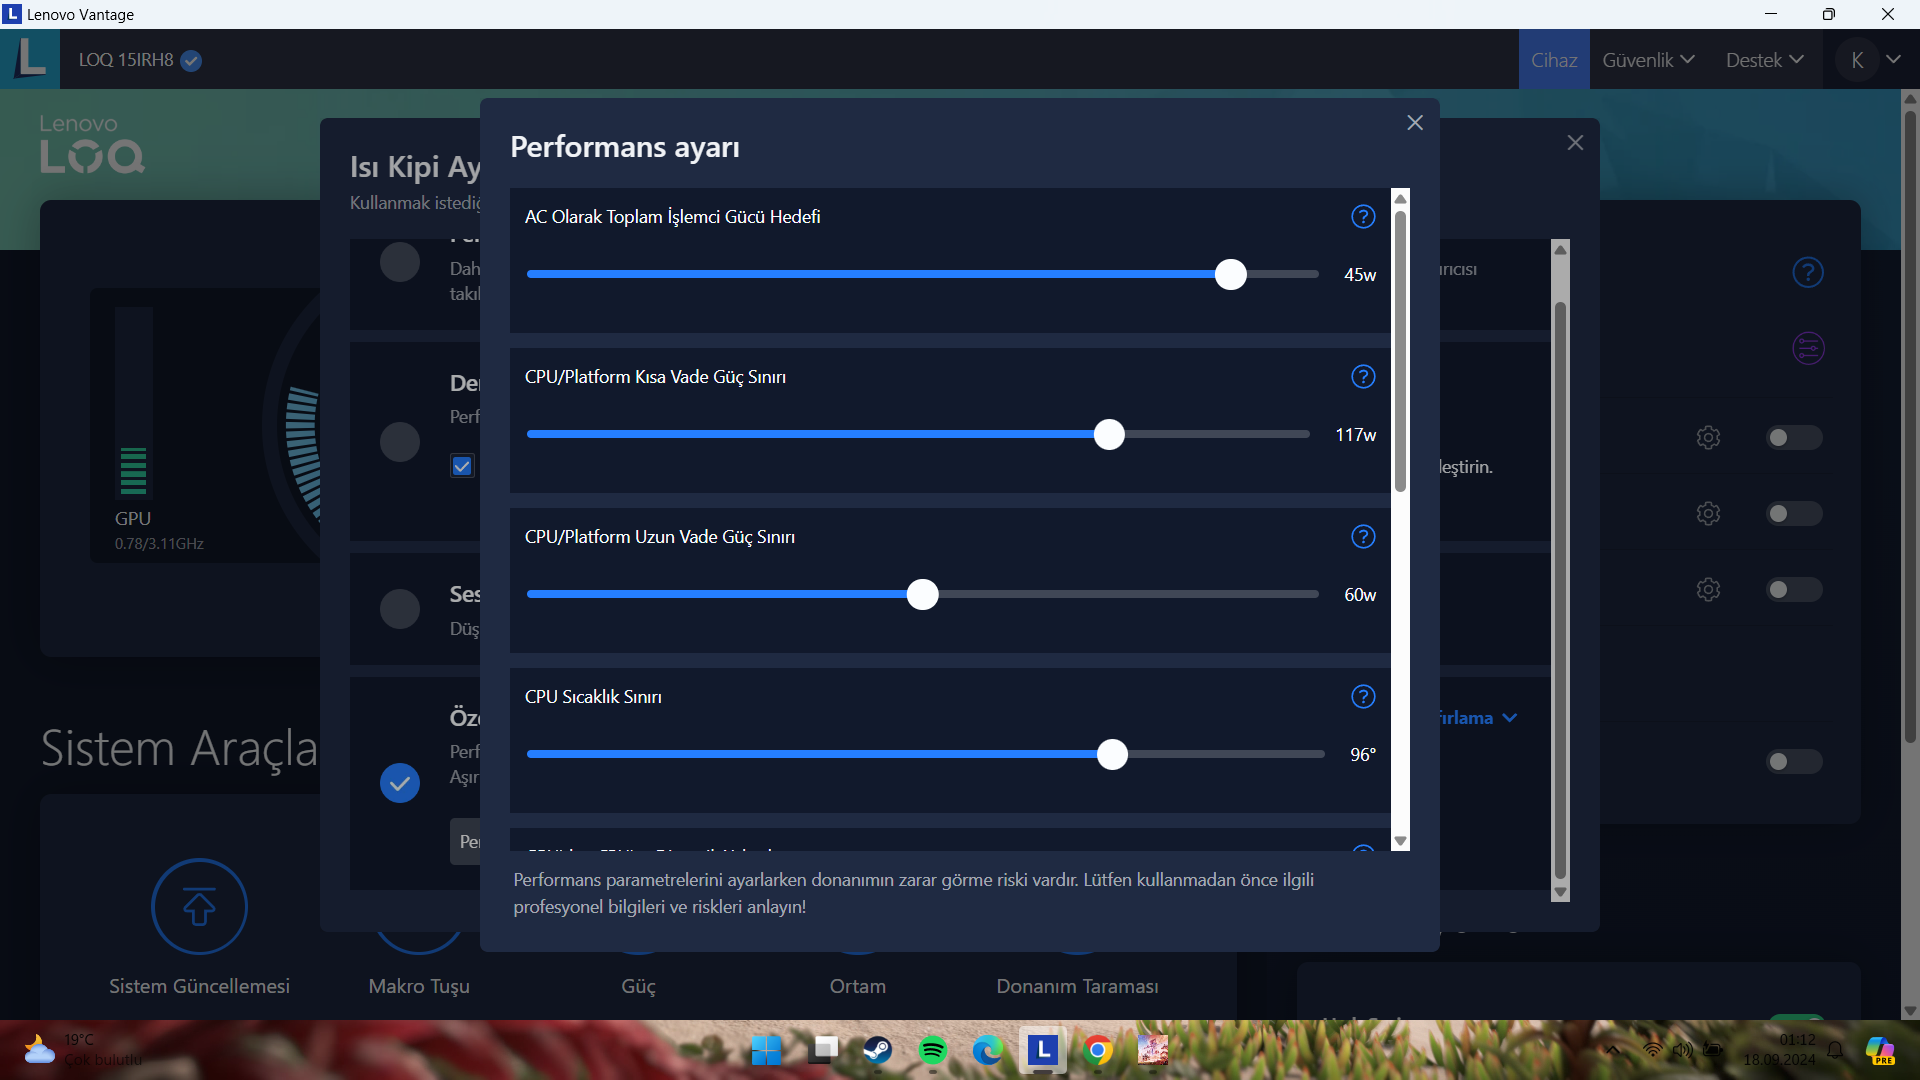Expand the Güvenlik dropdown menu
1920x1080 pixels.
(x=1648, y=60)
